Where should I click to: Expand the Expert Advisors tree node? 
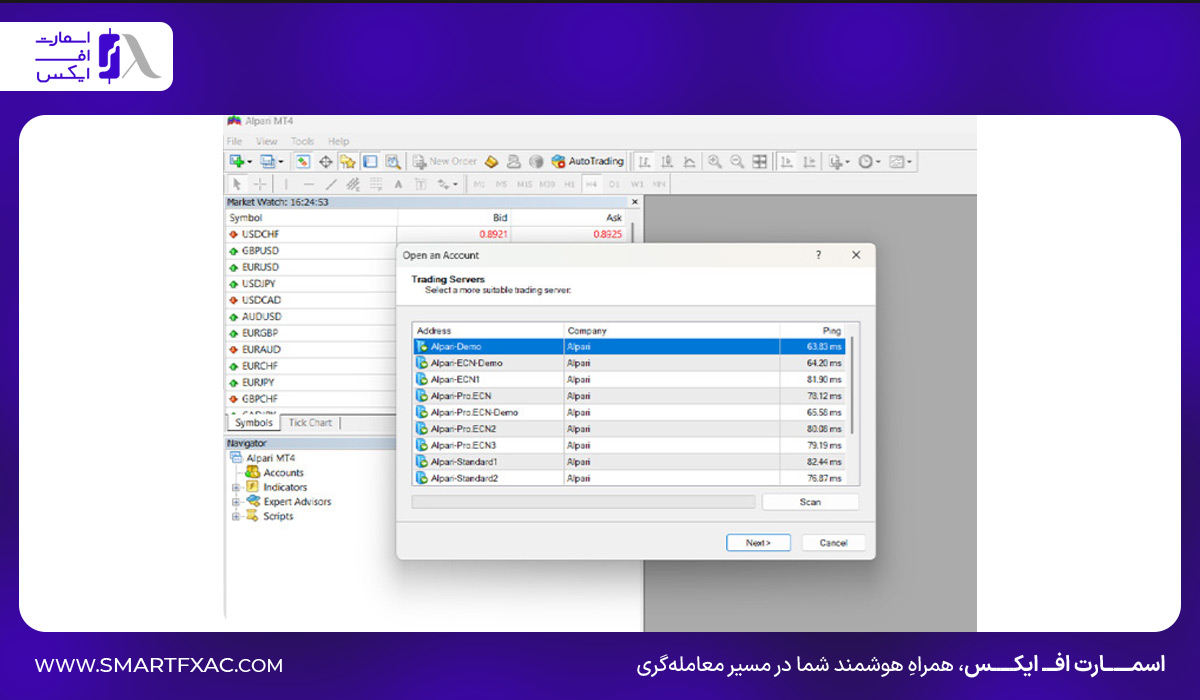(x=236, y=502)
